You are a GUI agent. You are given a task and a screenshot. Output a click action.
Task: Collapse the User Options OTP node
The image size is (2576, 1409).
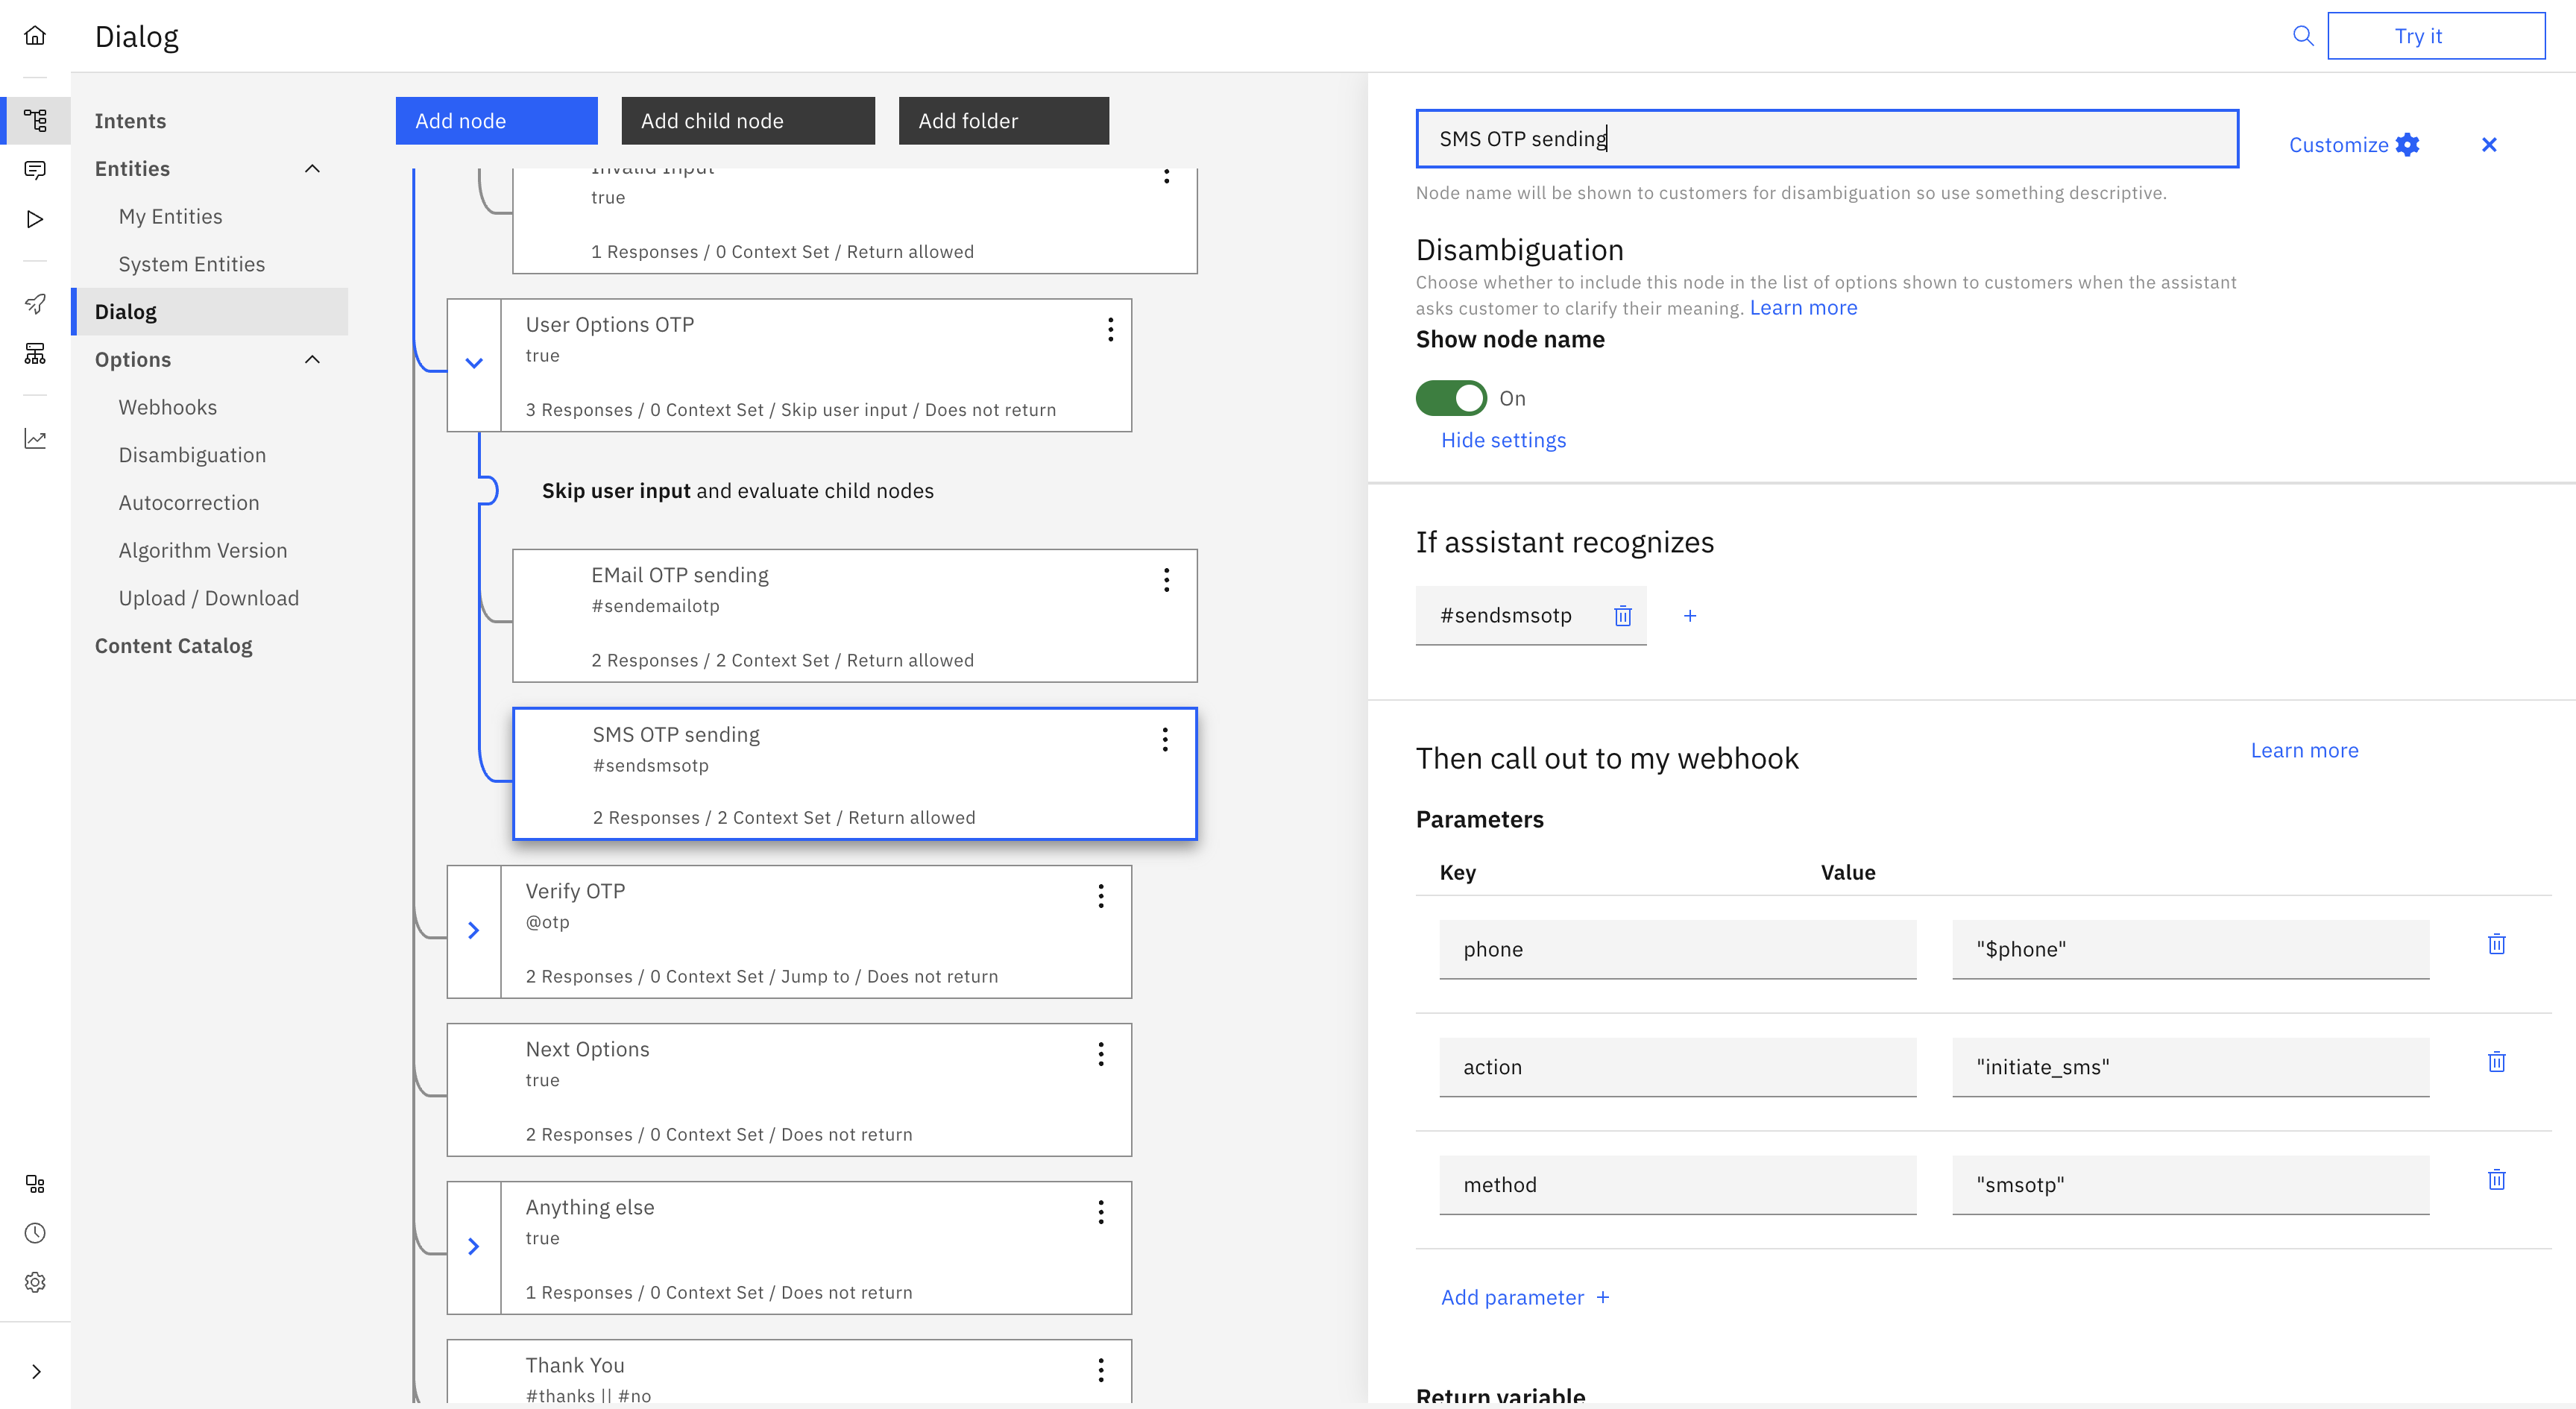(x=474, y=364)
